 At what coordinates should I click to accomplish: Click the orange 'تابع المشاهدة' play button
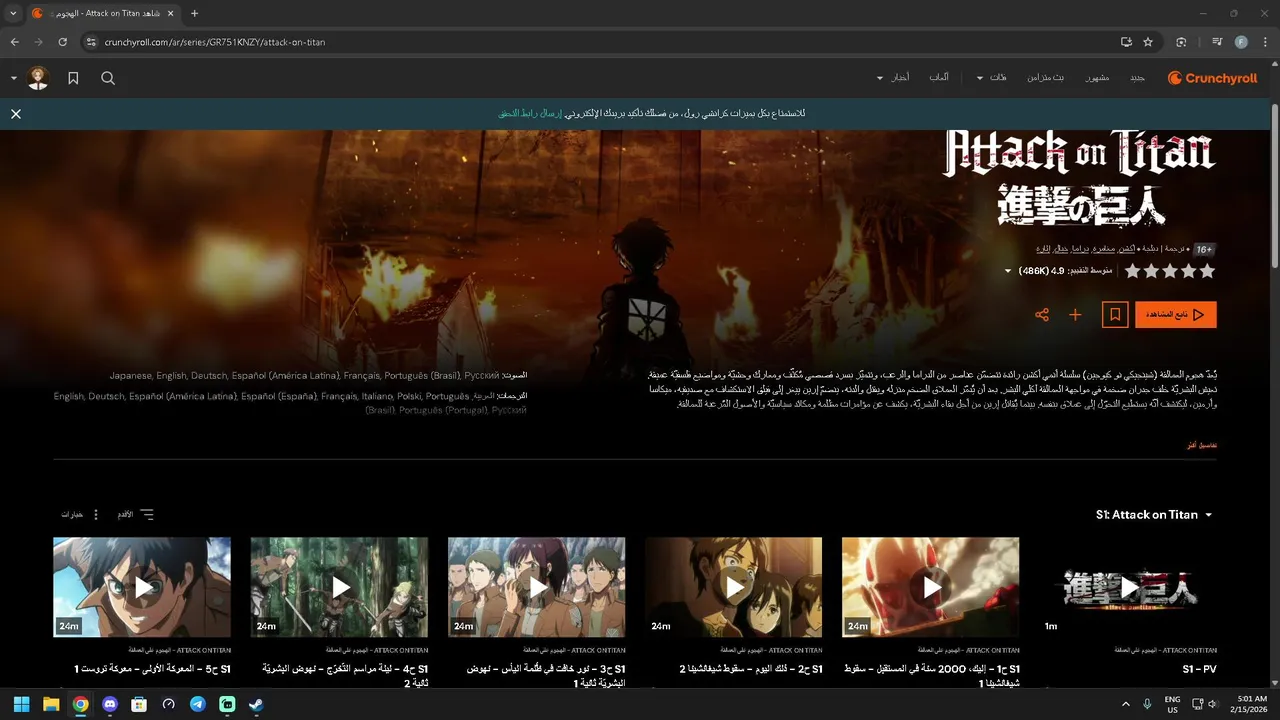(x=1175, y=315)
